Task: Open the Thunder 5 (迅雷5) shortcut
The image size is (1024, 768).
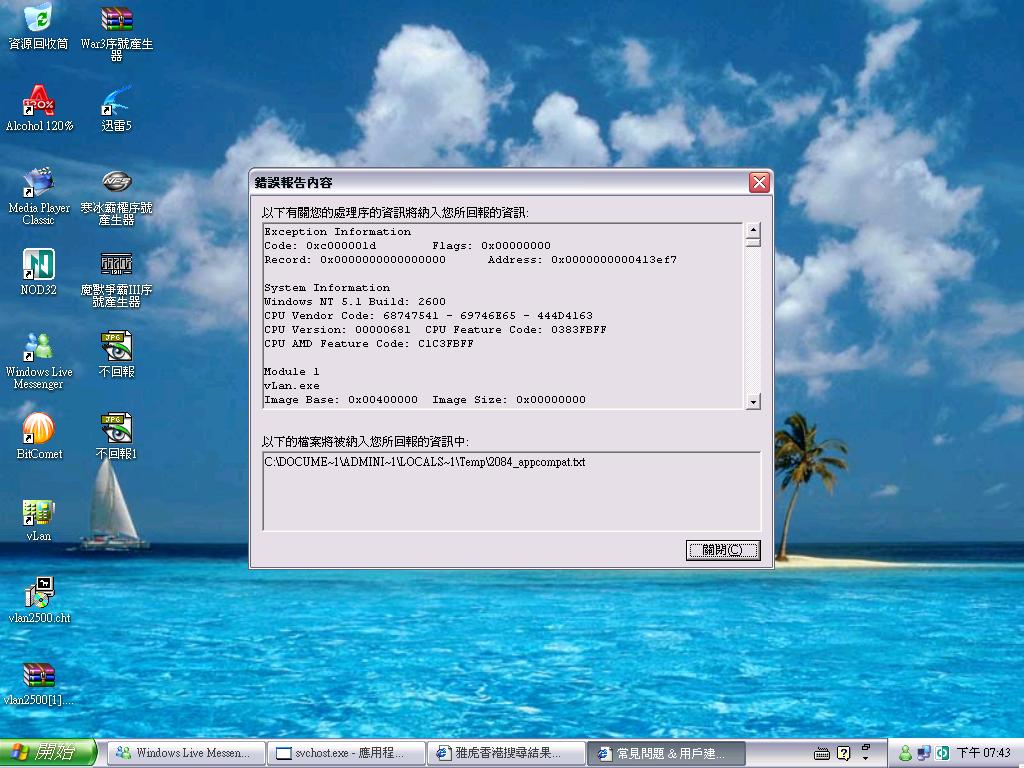Action: click(116, 101)
